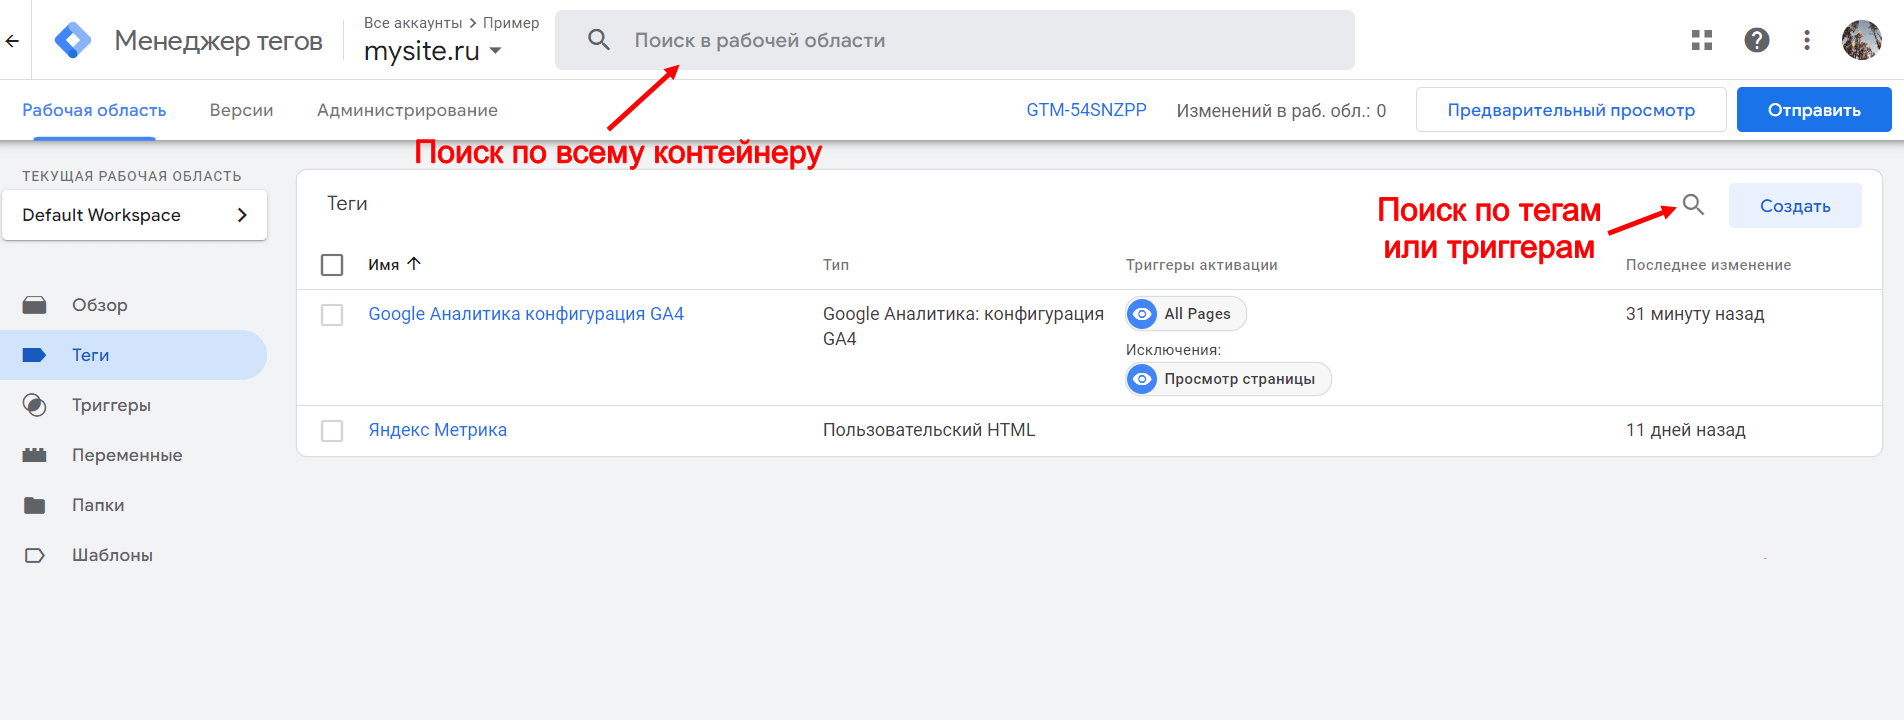
Task: Click the Пример breadcrumb
Action: [x=511, y=22]
